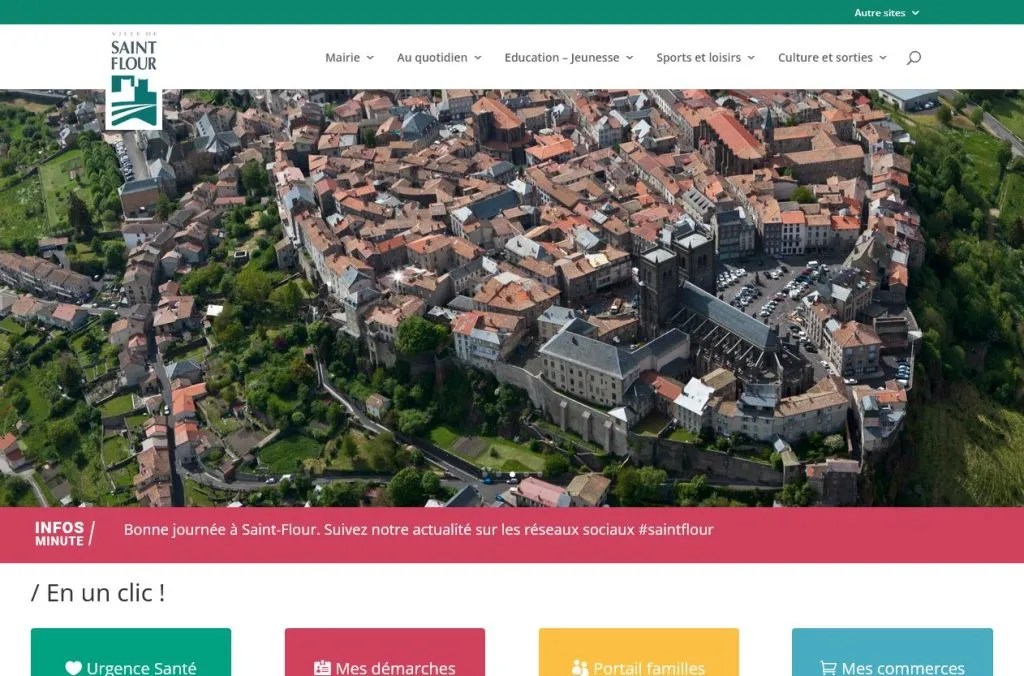Click the ID card icon on Mes démarches

(323, 668)
